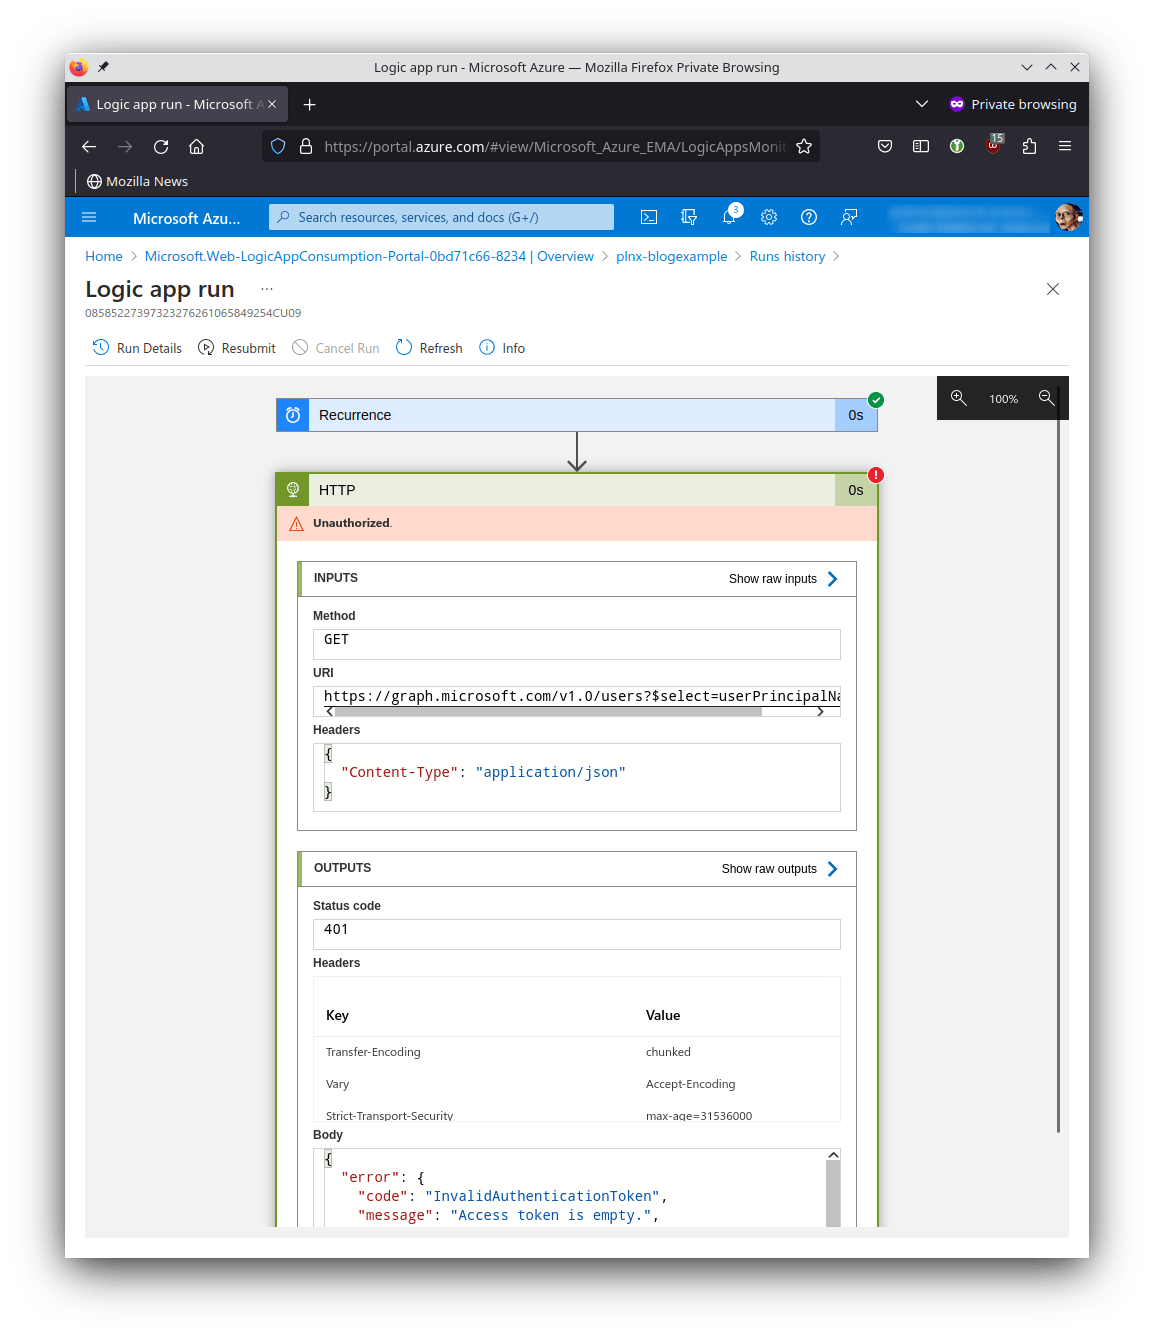Image resolution: width=1154 pixels, height=1335 pixels.
Task: Open the directory and subscription filter icon
Action: 689,217
